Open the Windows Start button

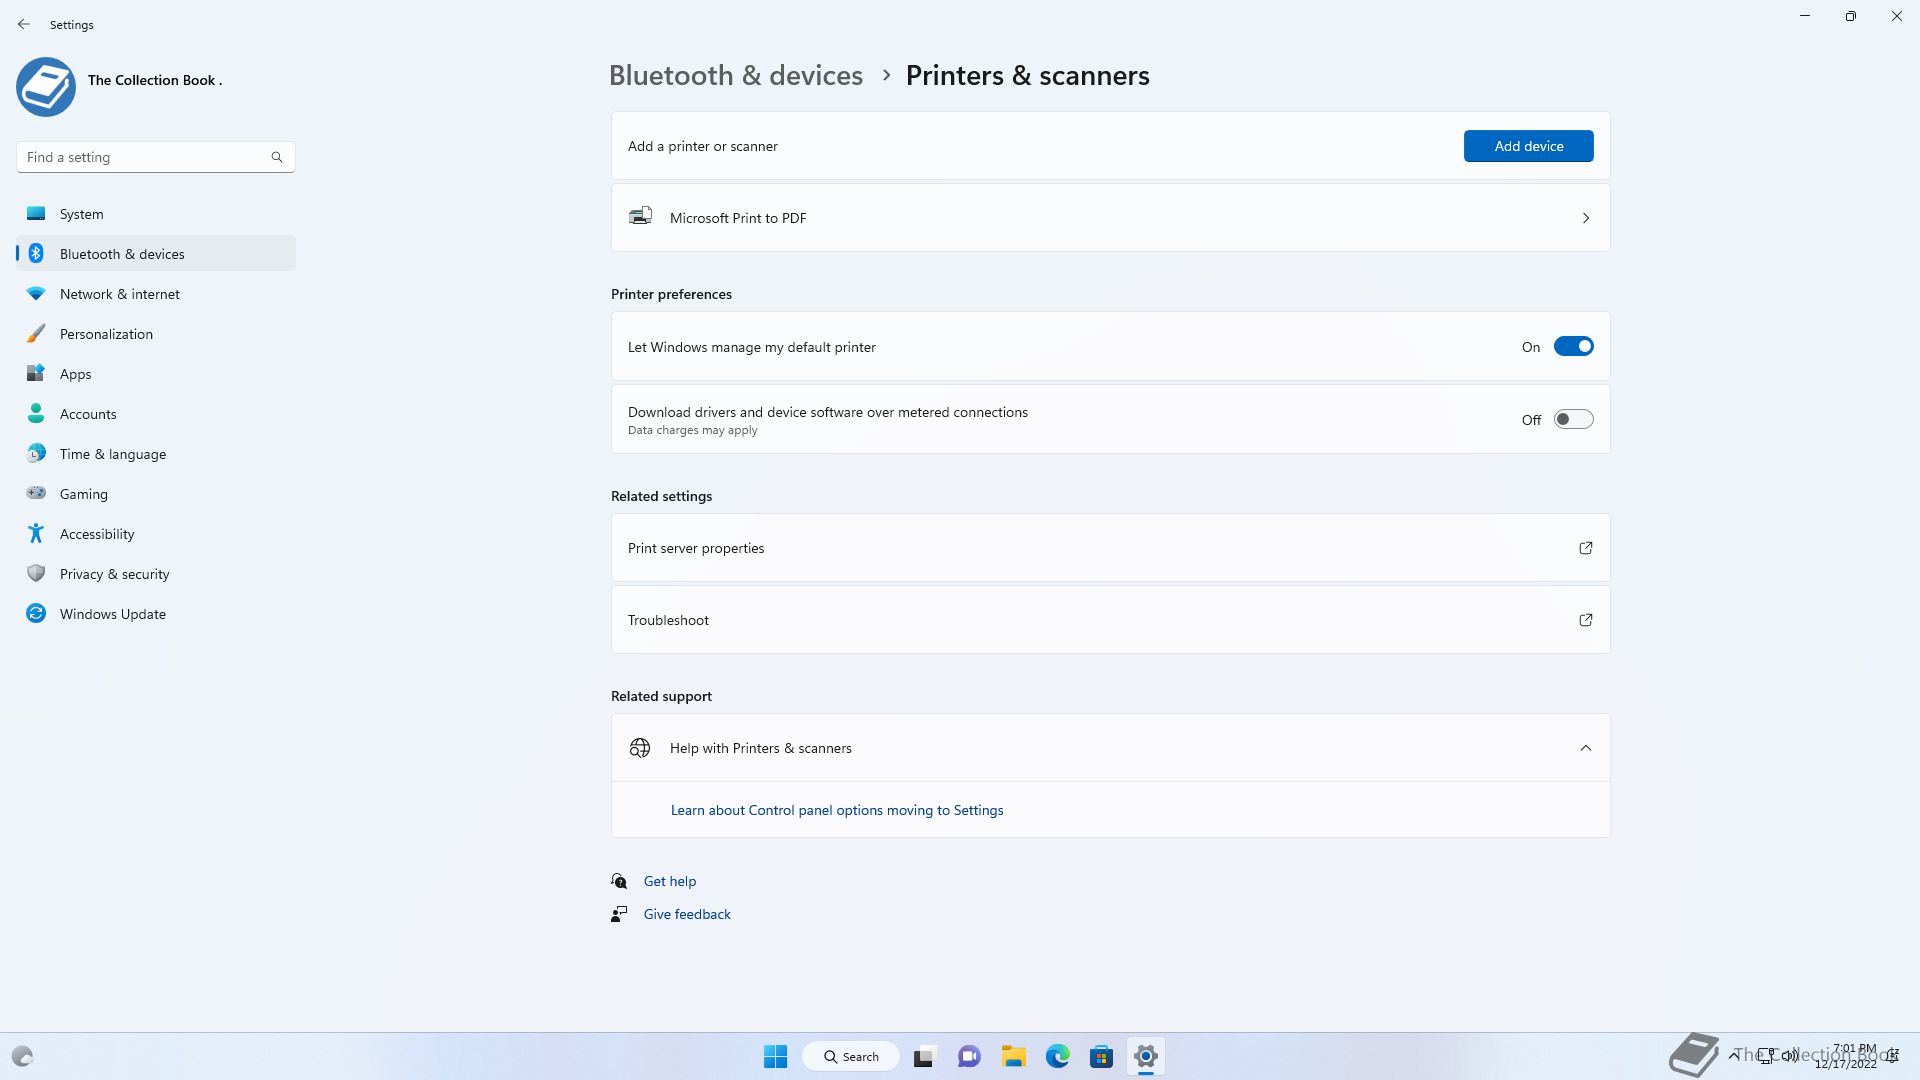click(x=775, y=1056)
